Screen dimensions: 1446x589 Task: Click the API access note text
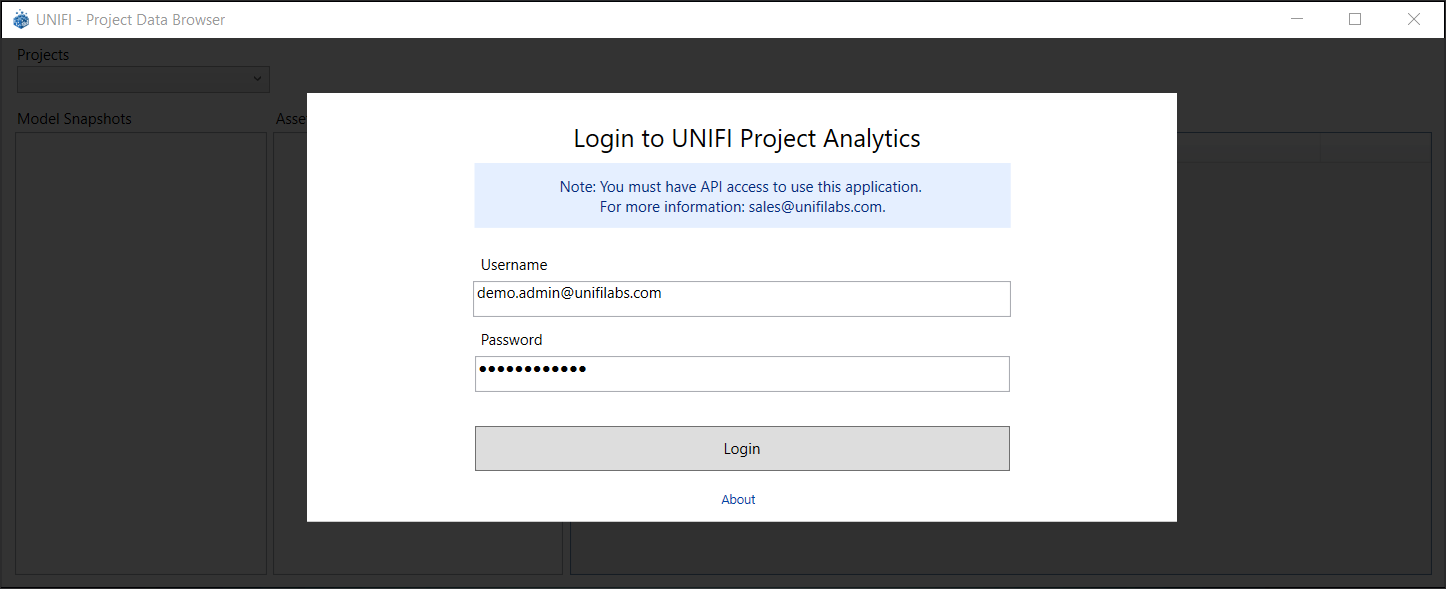click(x=741, y=186)
